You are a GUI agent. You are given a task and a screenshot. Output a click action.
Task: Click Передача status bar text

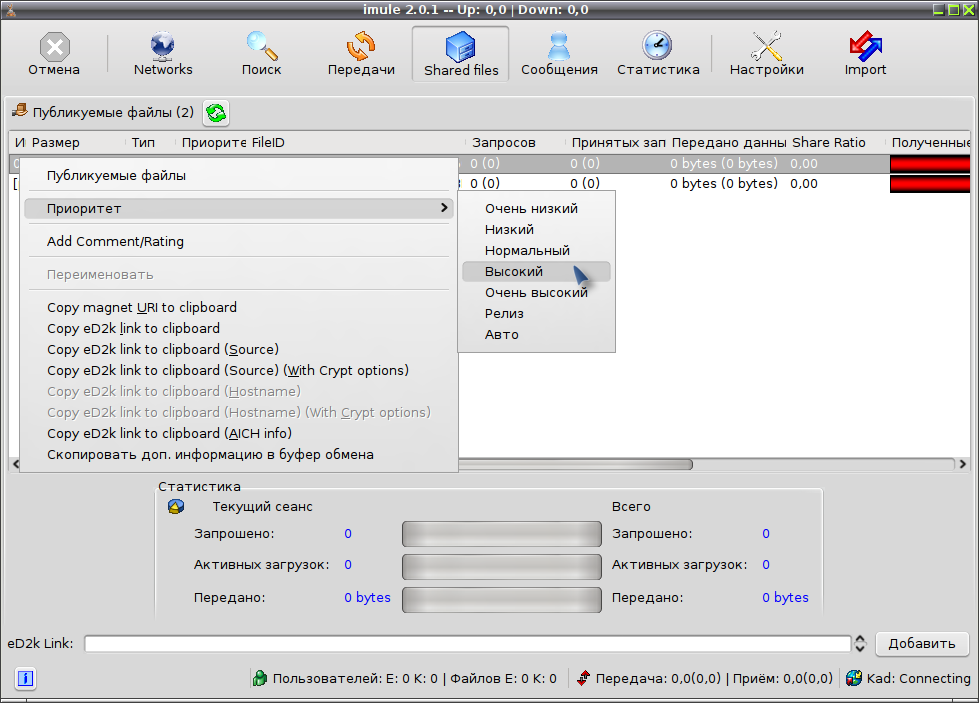(714, 679)
